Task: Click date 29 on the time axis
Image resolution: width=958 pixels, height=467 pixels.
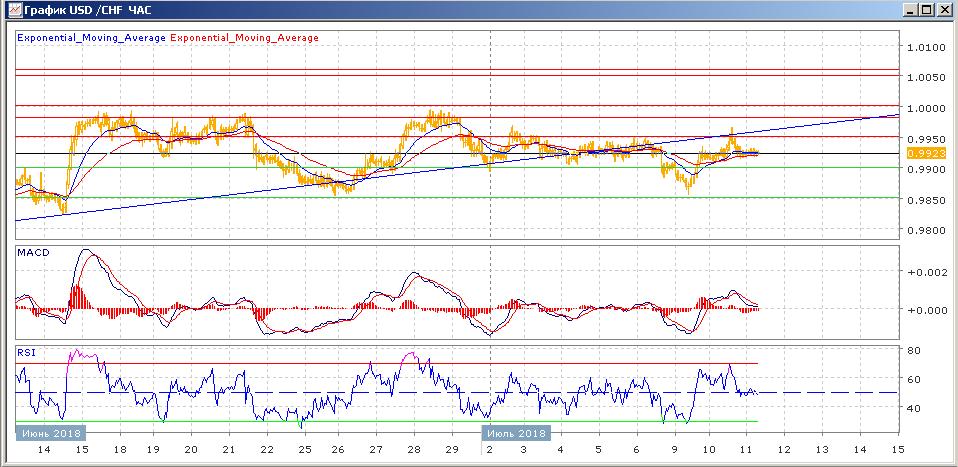Action: (x=450, y=451)
